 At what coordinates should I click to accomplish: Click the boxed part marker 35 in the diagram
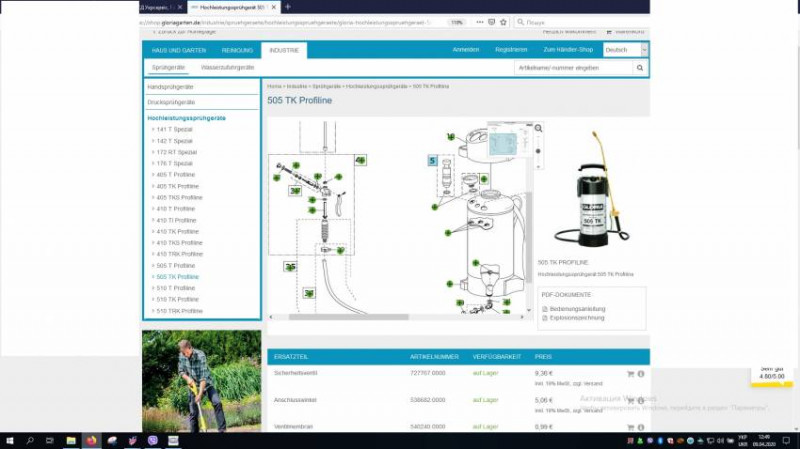(x=290, y=266)
